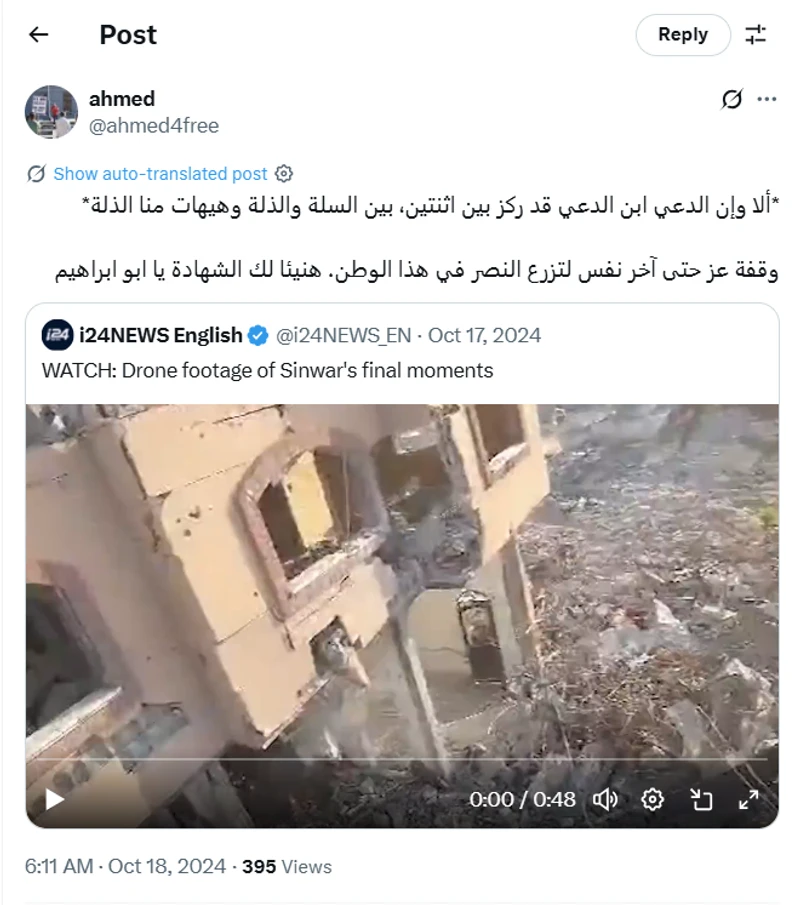Show auto-translated post

point(160,174)
